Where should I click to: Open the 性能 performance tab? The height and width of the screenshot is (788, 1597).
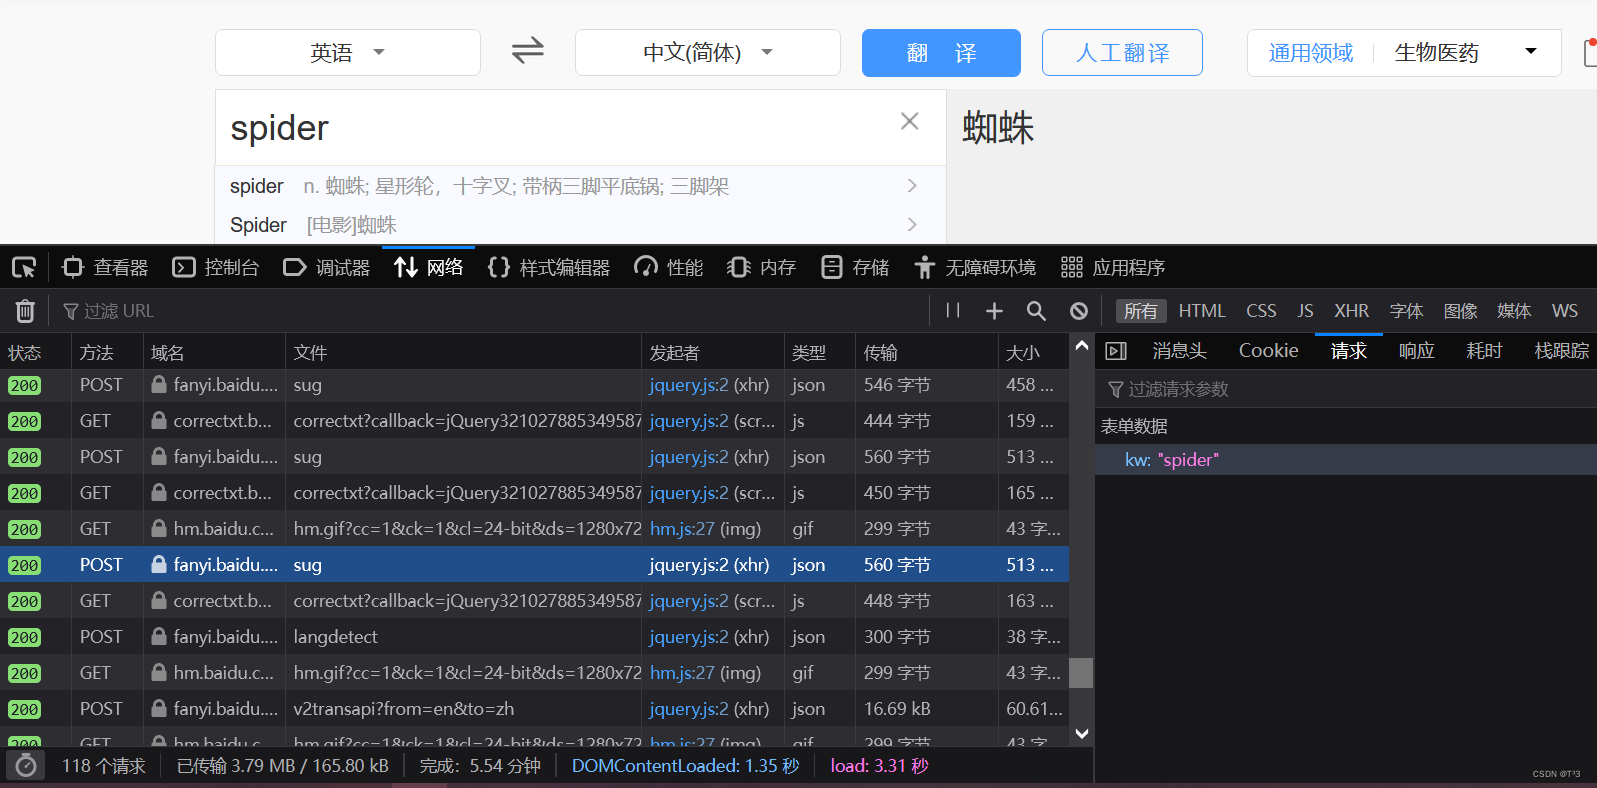coord(669,267)
